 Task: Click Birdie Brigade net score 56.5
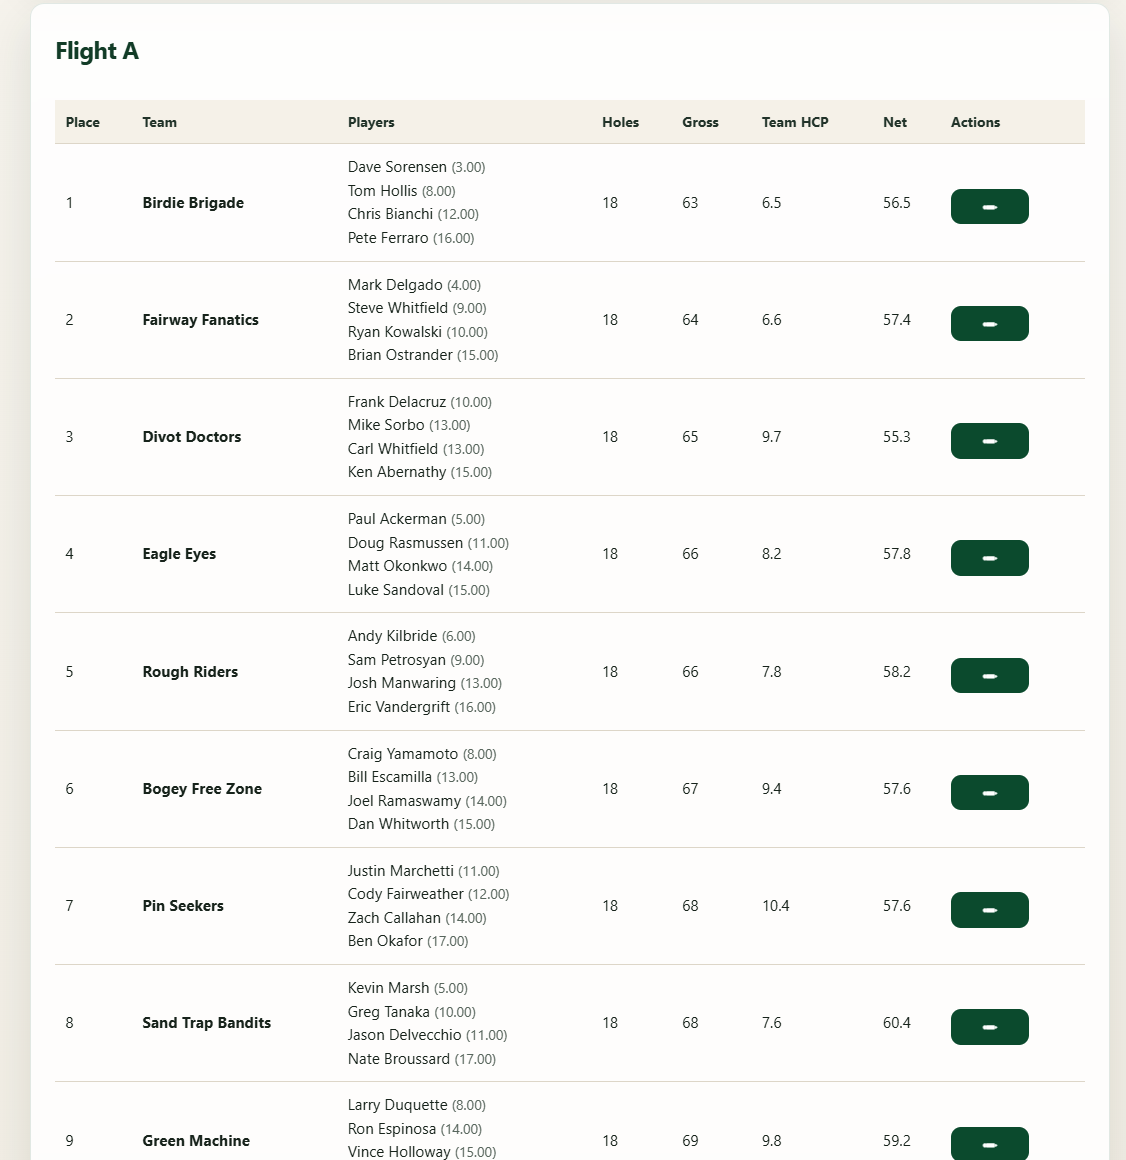[897, 203]
